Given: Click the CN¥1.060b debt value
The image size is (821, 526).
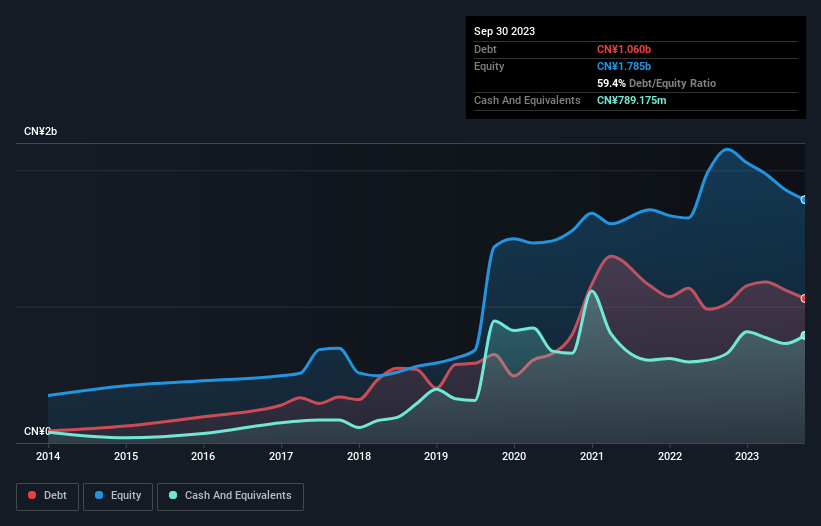Looking at the screenshot, I should pos(624,49).
